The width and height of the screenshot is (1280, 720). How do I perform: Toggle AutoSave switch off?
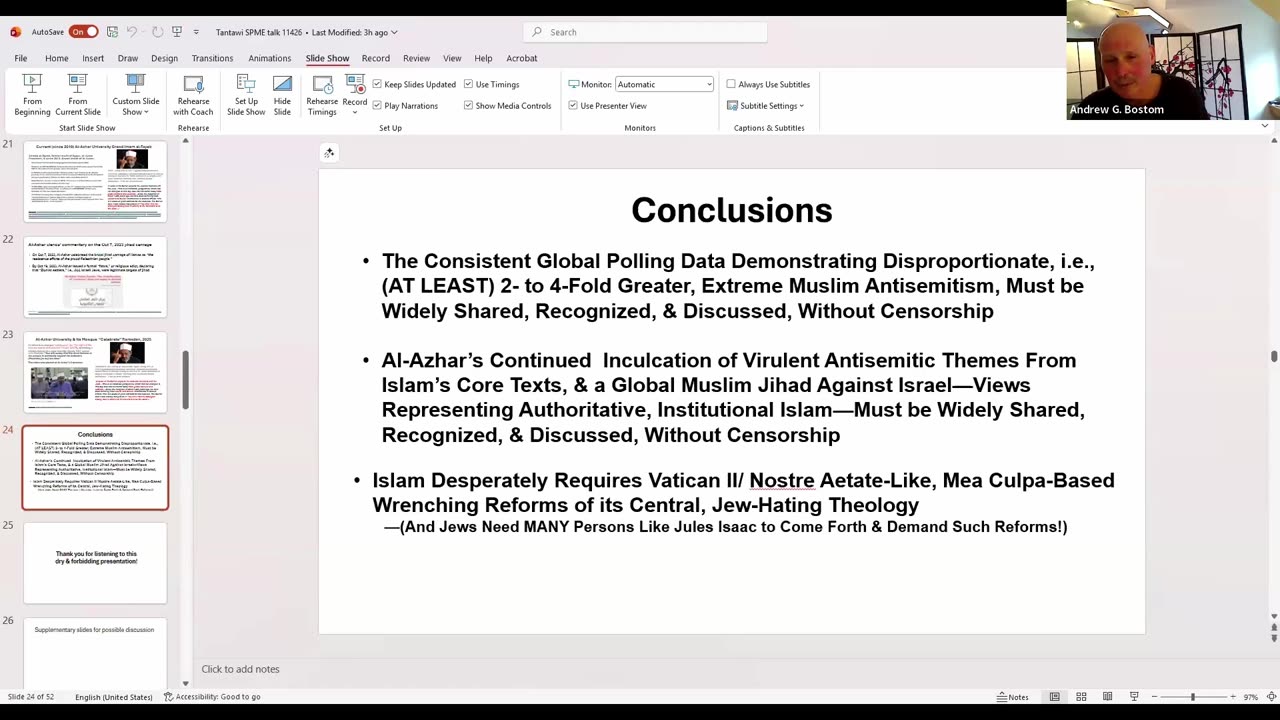click(83, 32)
